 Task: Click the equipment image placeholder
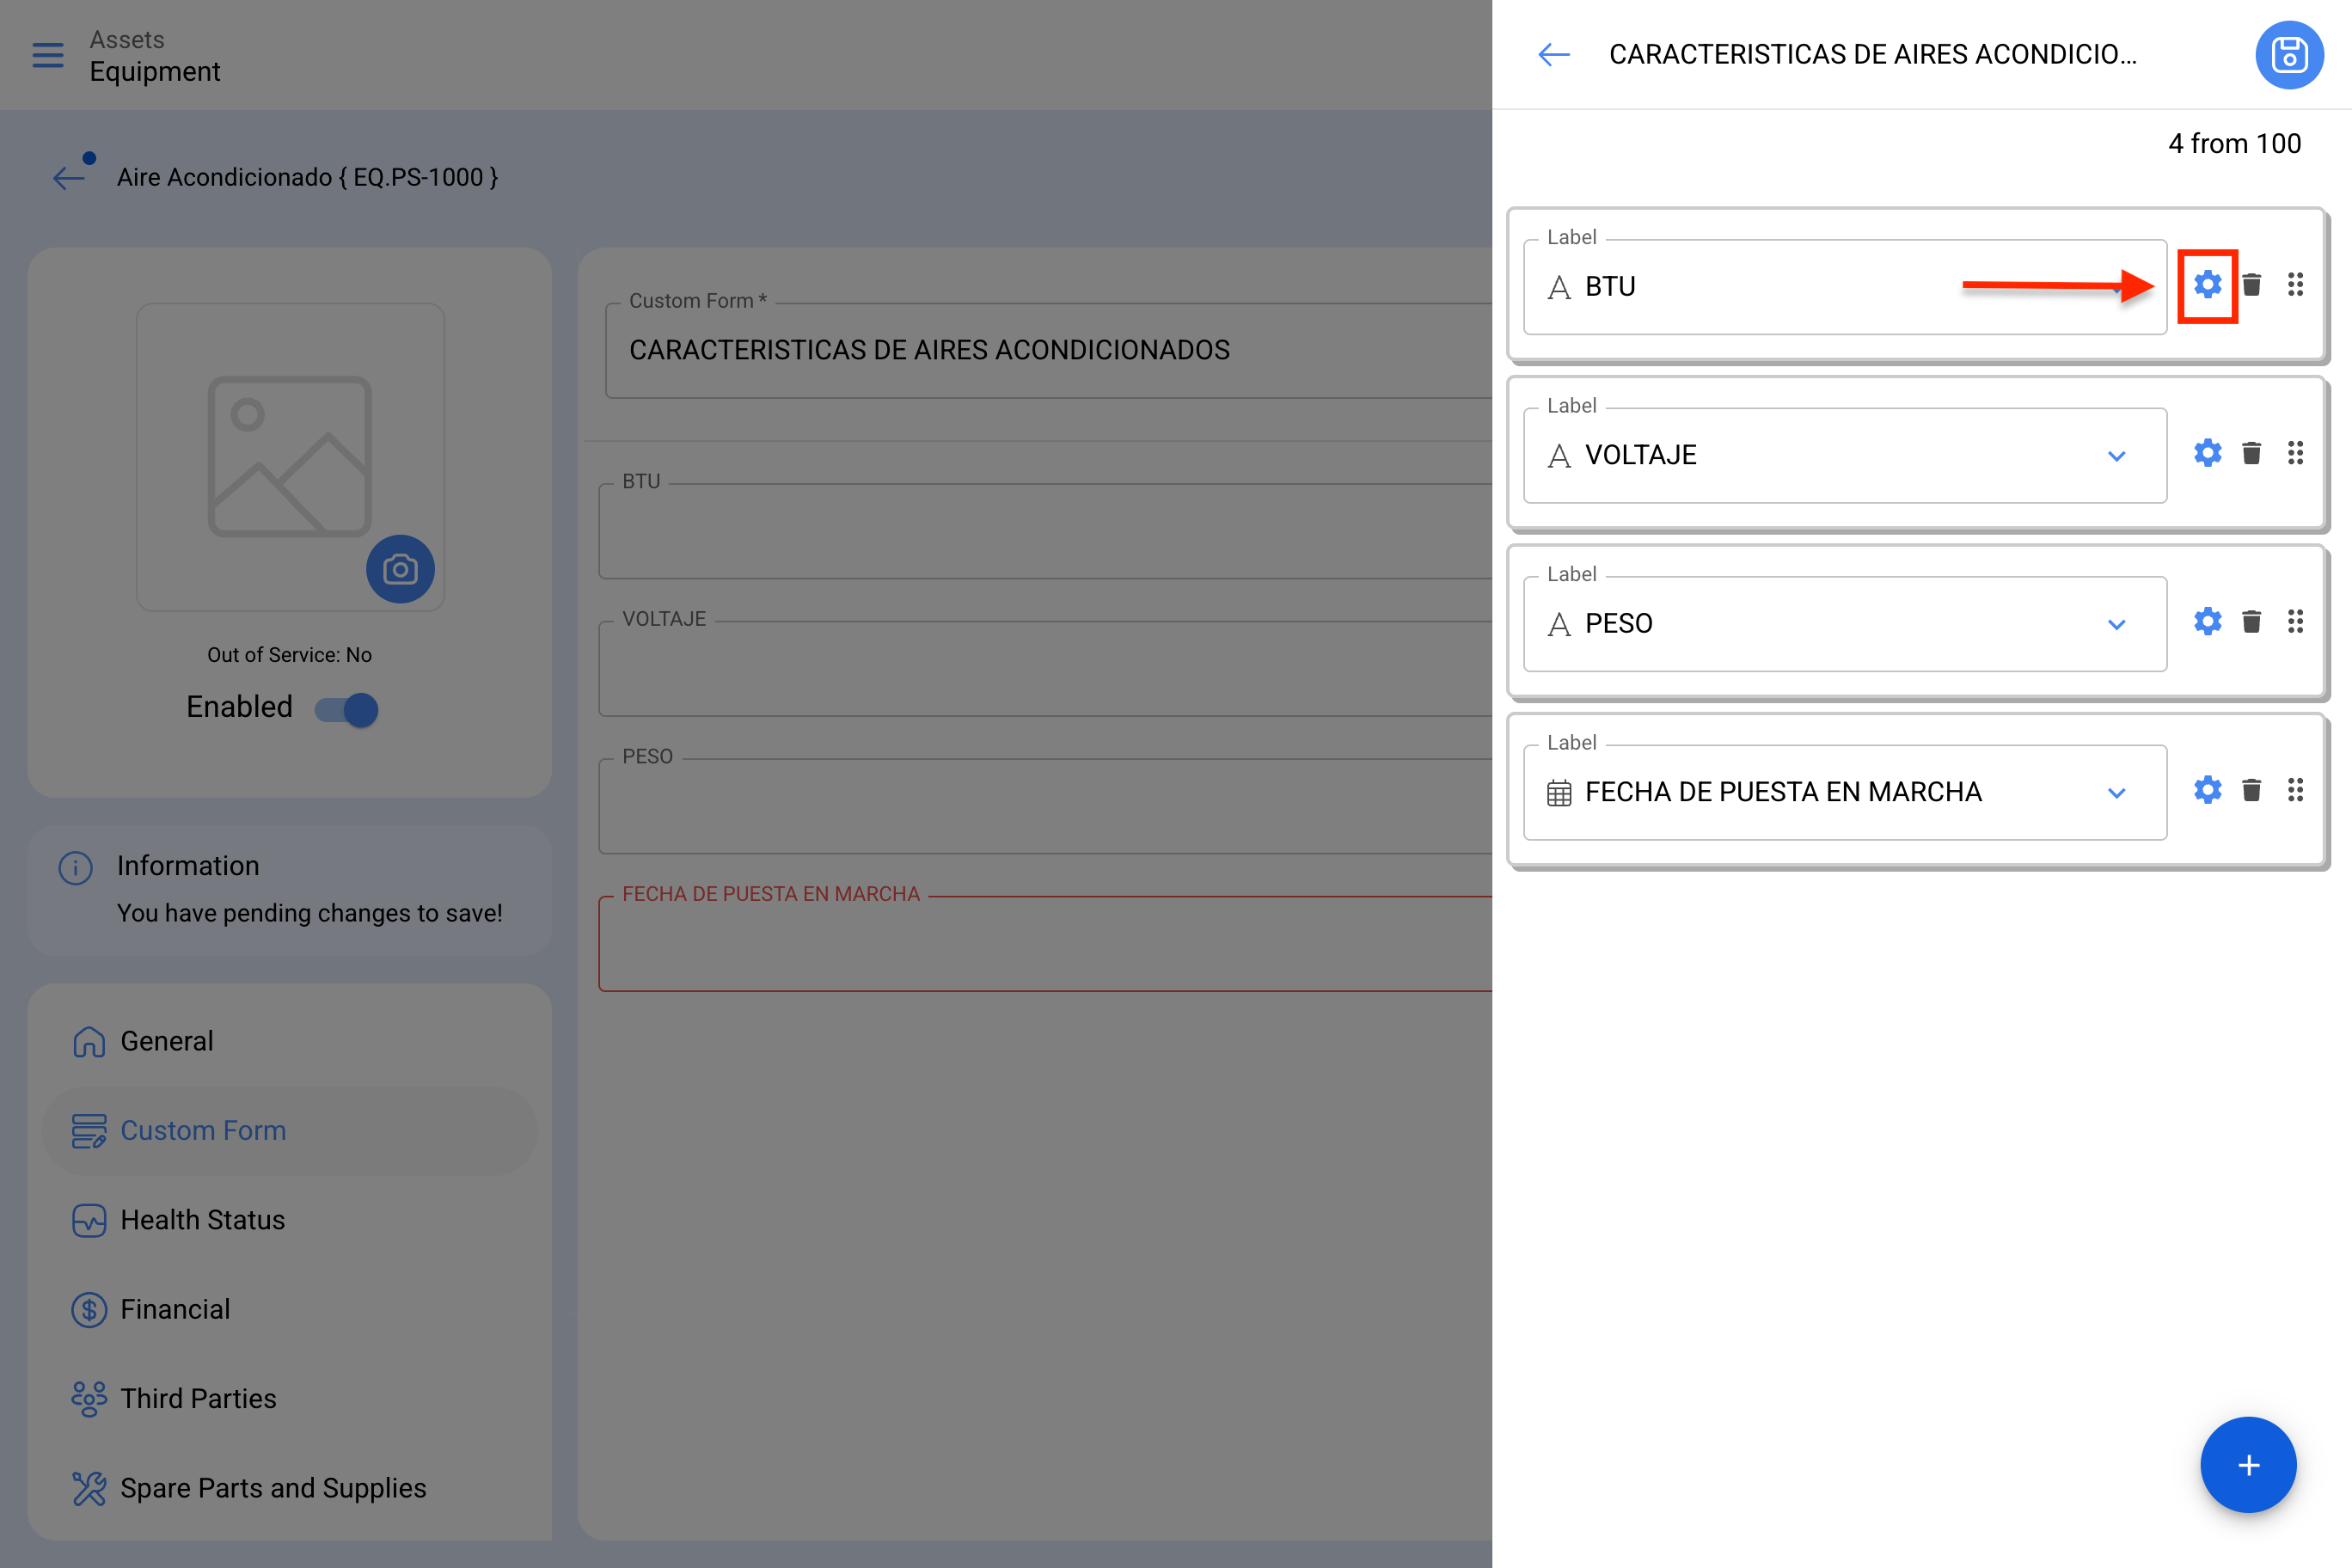coord(289,456)
